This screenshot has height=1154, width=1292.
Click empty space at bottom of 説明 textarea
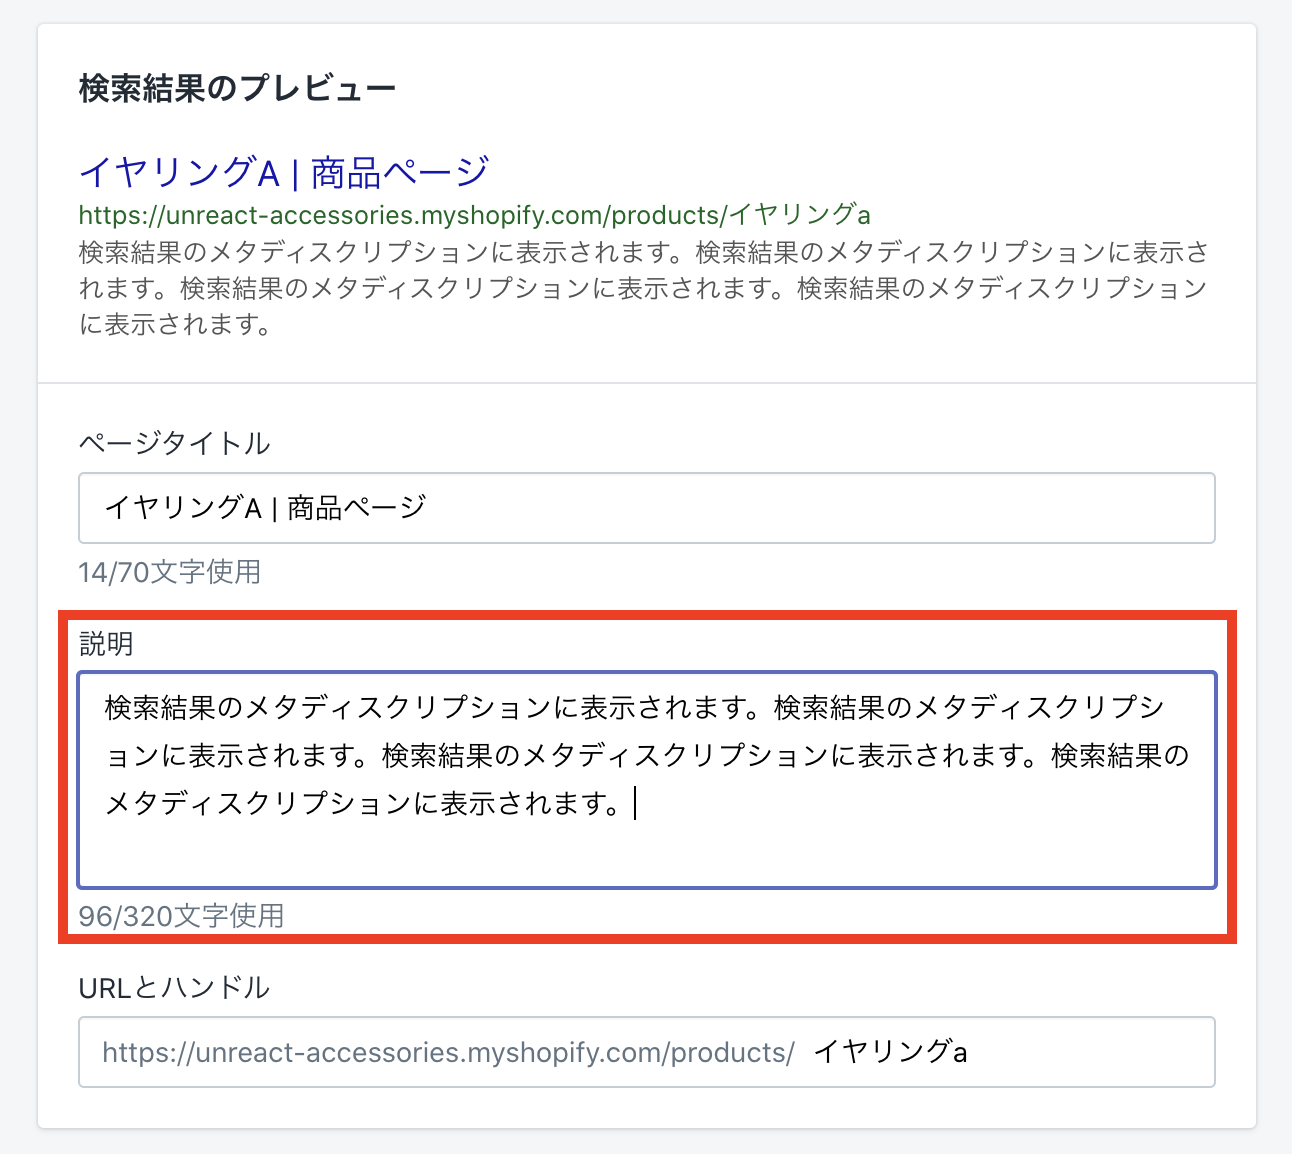click(646, 856)
